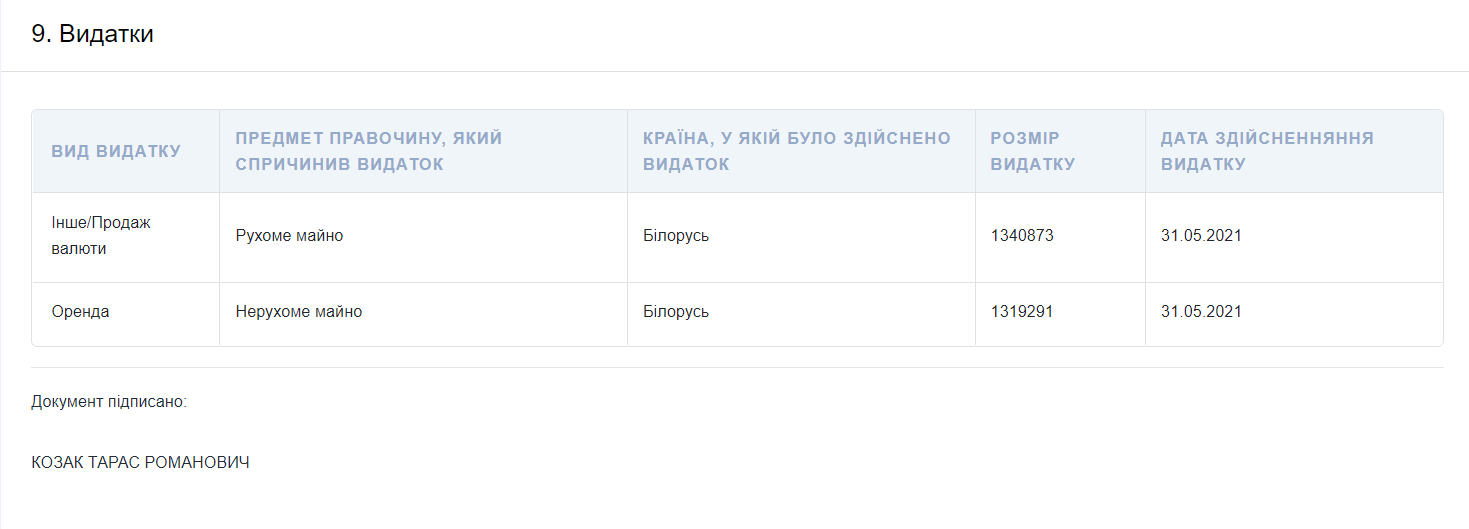The image size is (1469, 529).
Task: Click the amount 1319291
Action: 1022,312
